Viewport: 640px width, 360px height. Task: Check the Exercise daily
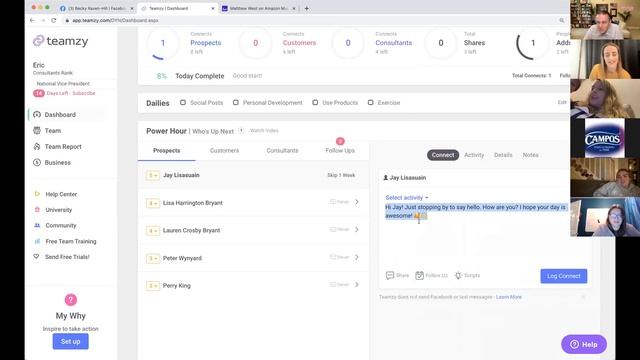click(370, 102)
